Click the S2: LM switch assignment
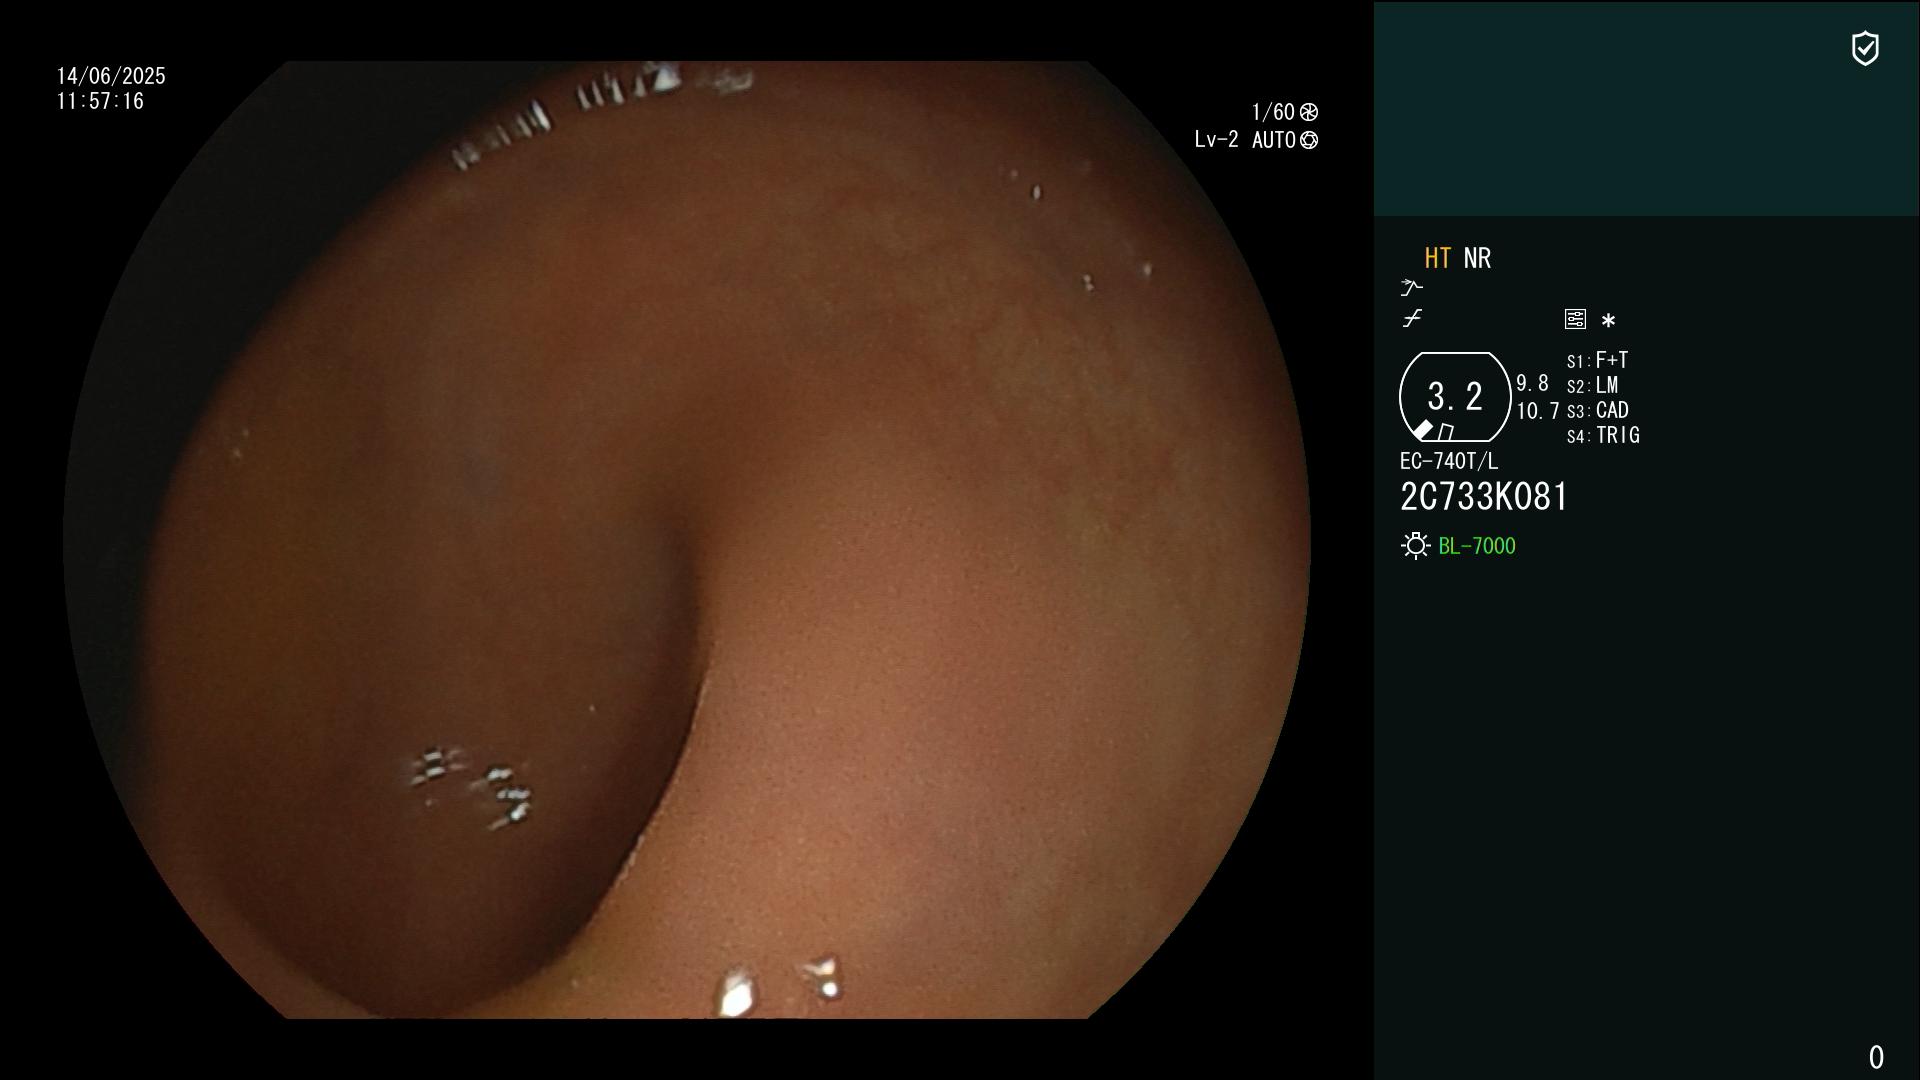 click(1592, 385)
